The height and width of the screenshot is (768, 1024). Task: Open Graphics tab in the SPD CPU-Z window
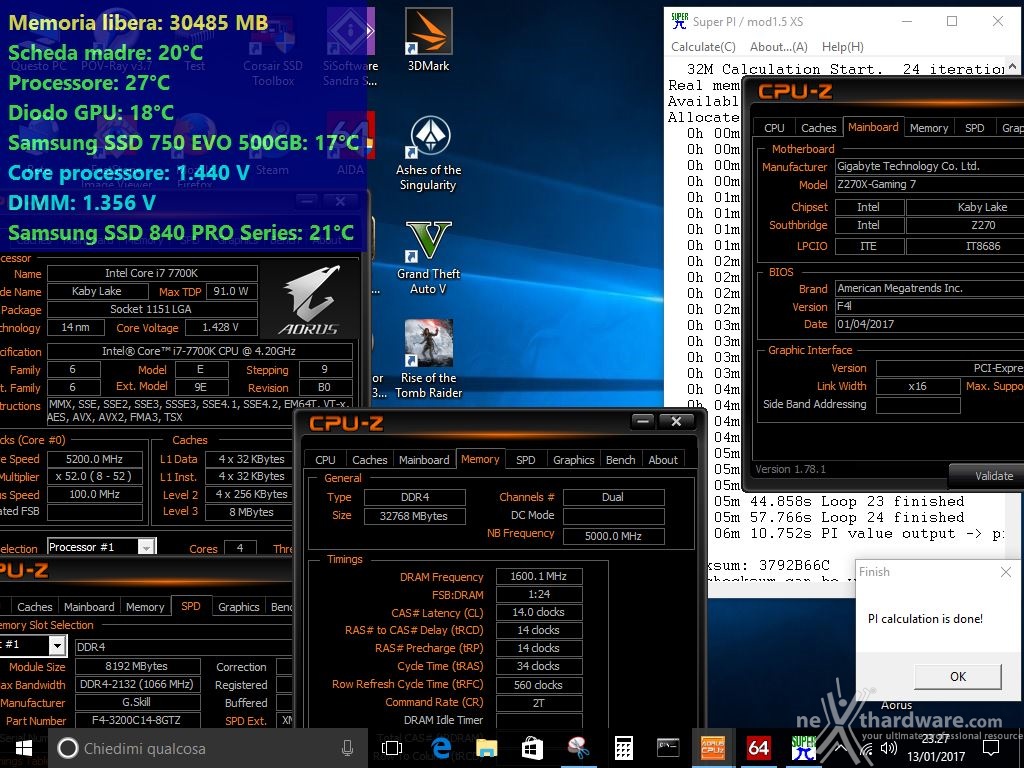[x=238, y=607]
